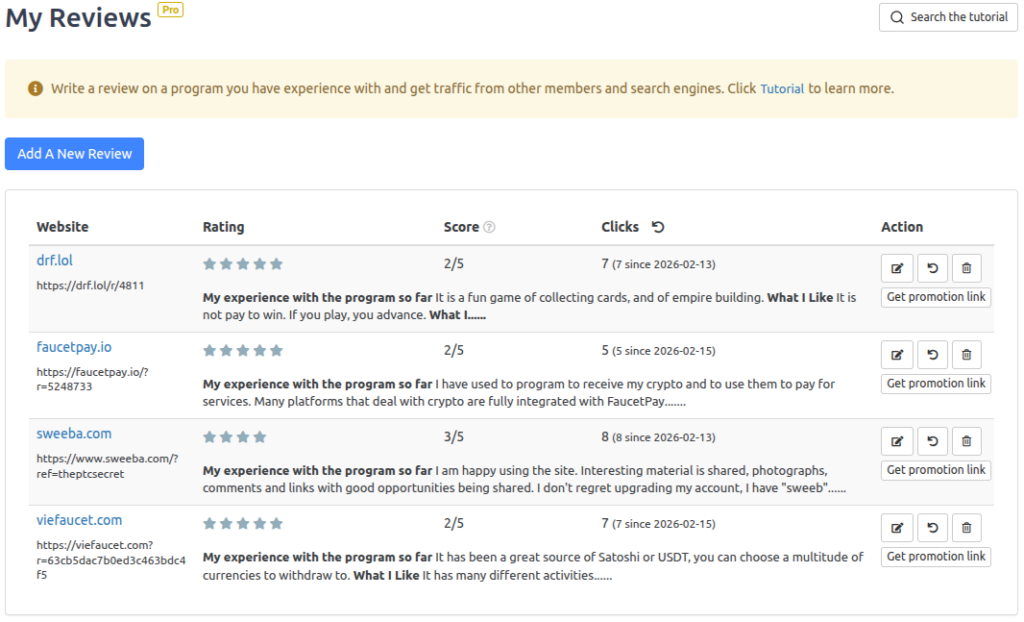The height and width of the screenshot is (622, 1024).
Task: Open the faucetpay.io website link
Action: 74,347
